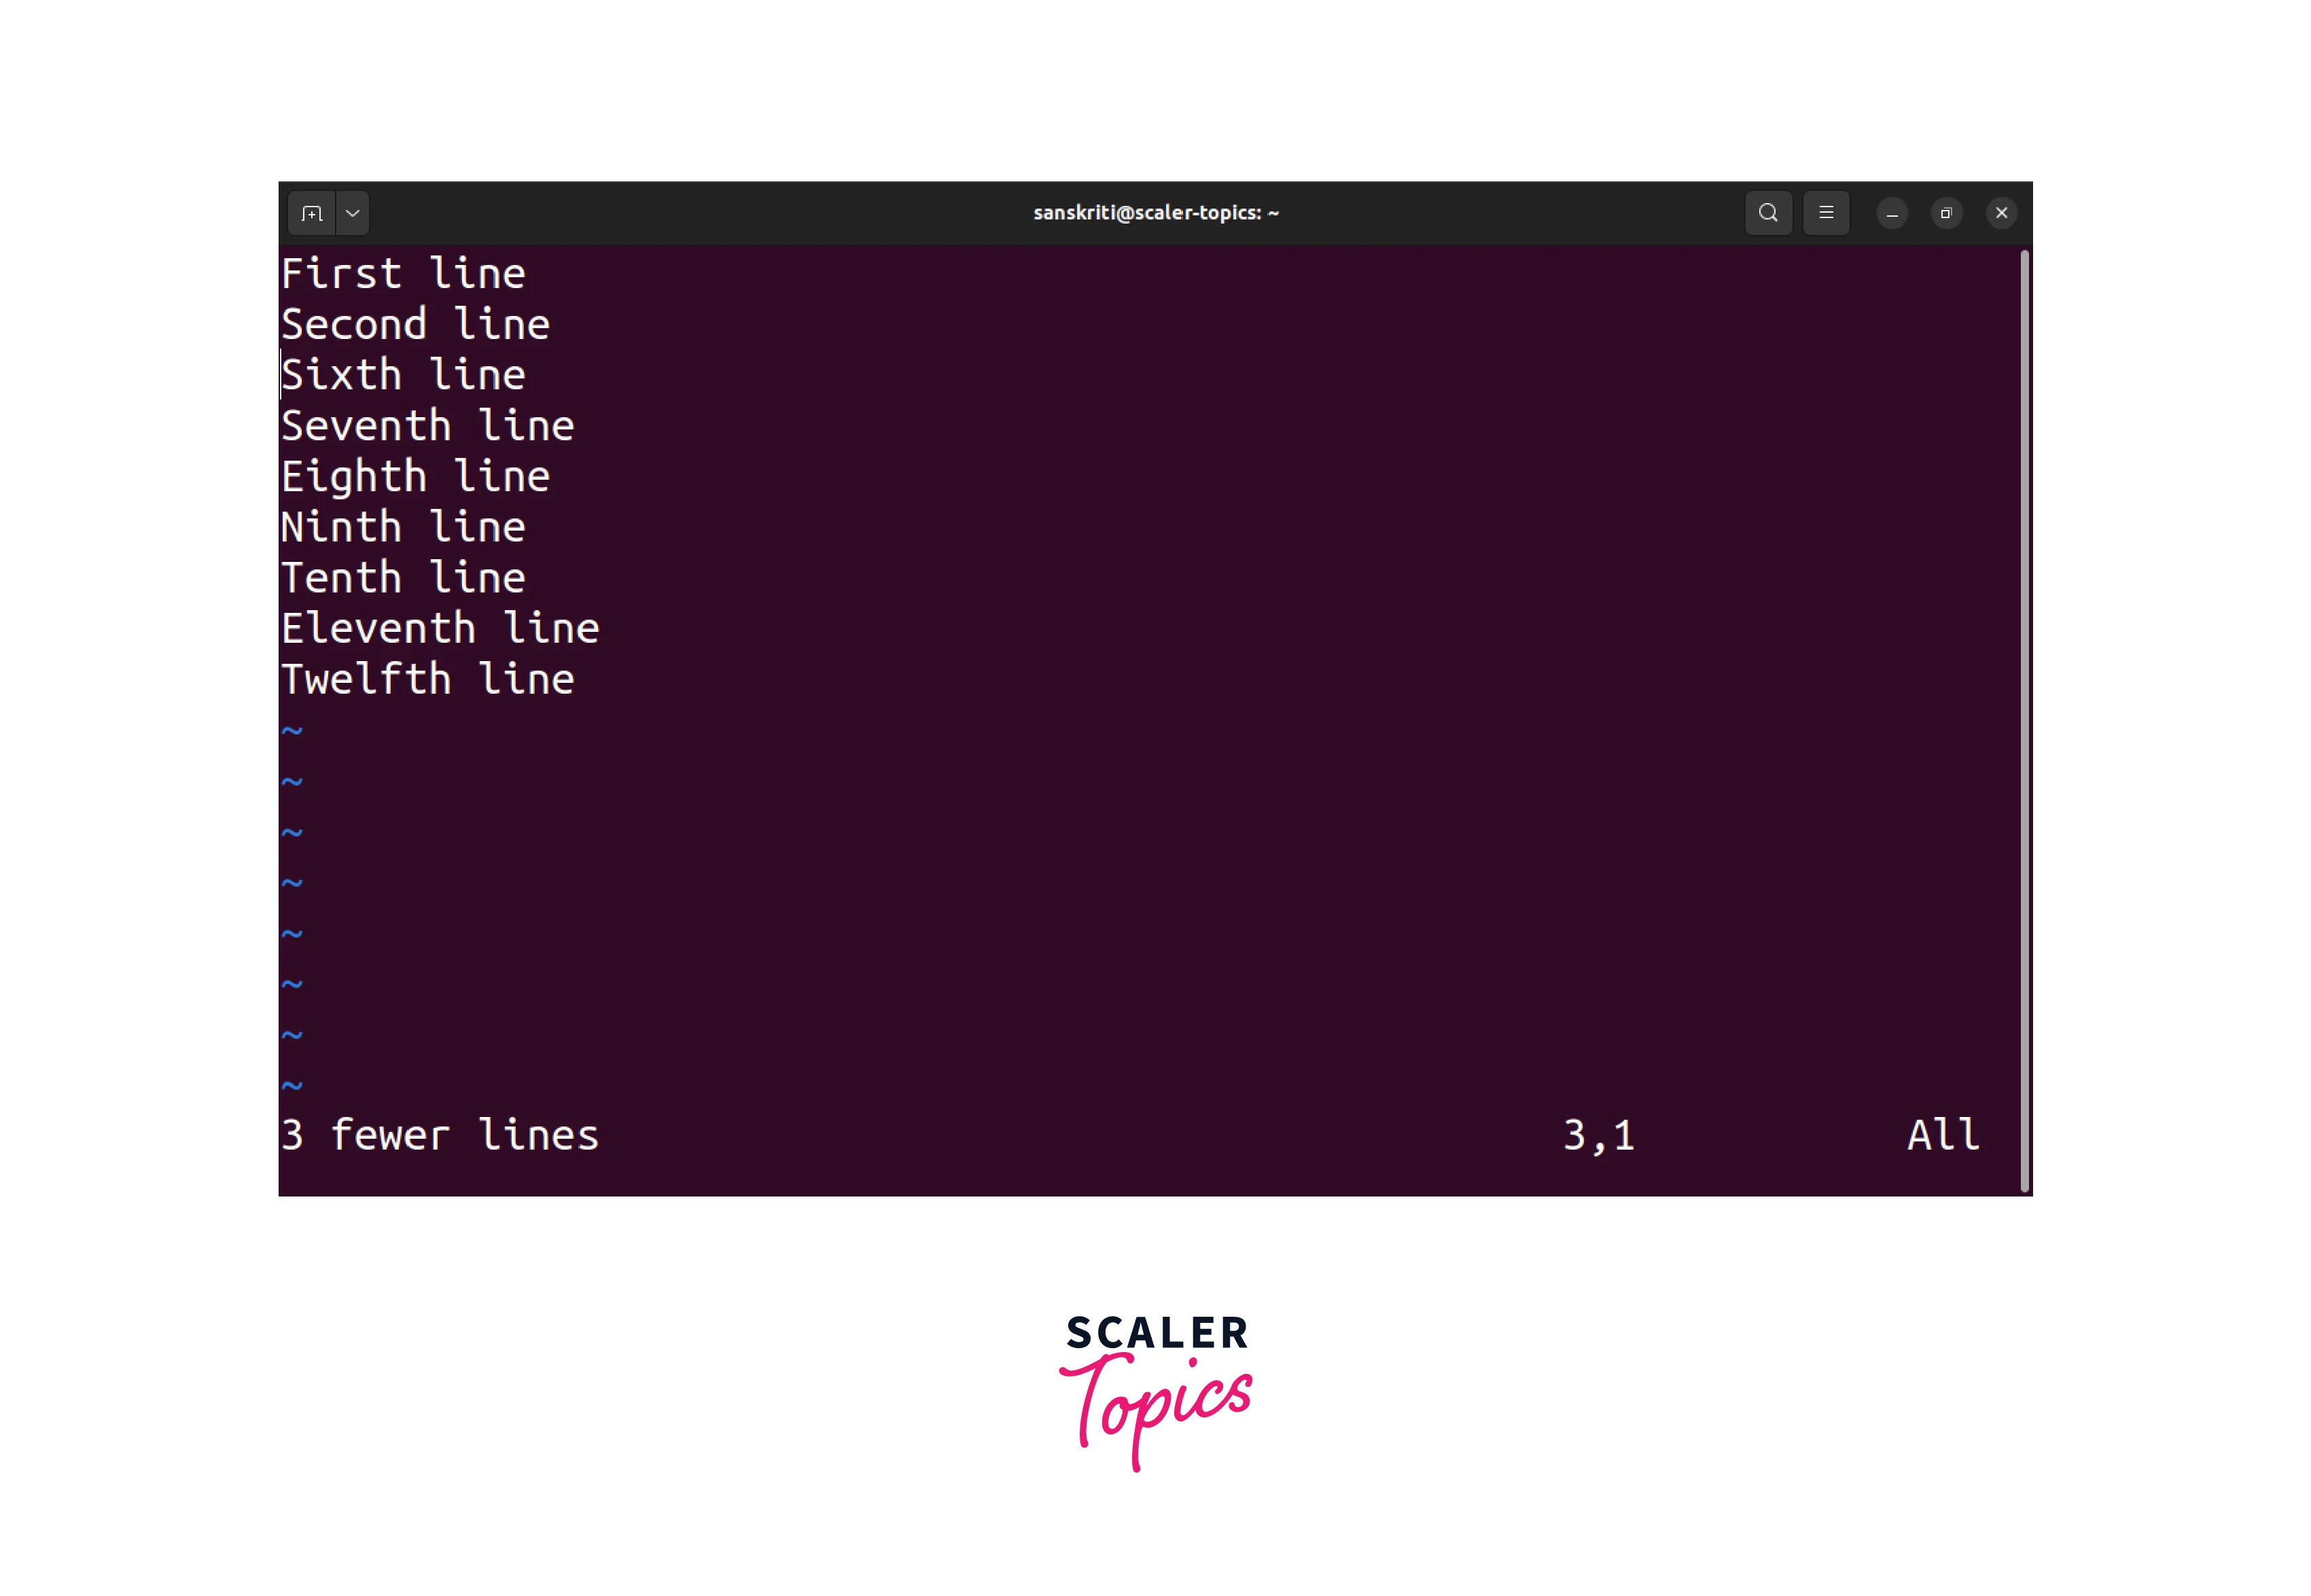Toggle the menu bar visibility
The width and height of the screenshot is (2311, 1596).
[x=1827, y=214]
